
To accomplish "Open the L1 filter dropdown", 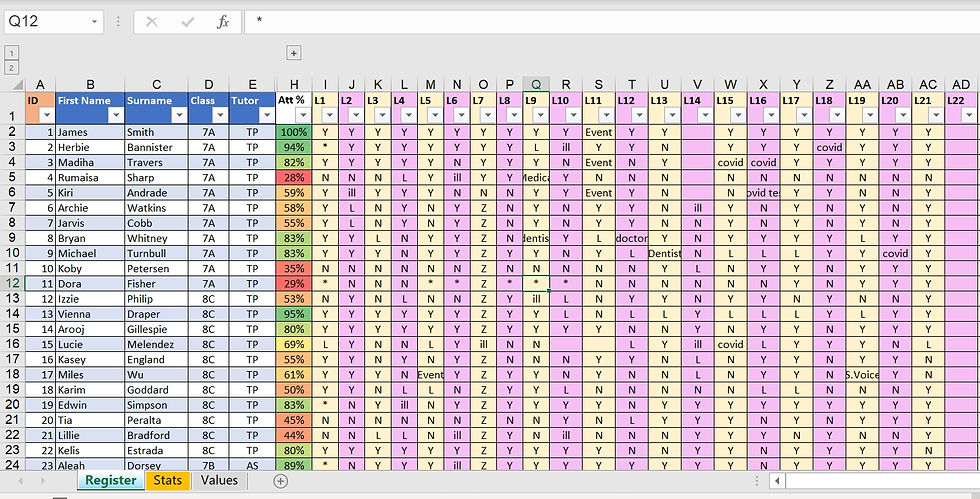I will [x=329, y=115].
